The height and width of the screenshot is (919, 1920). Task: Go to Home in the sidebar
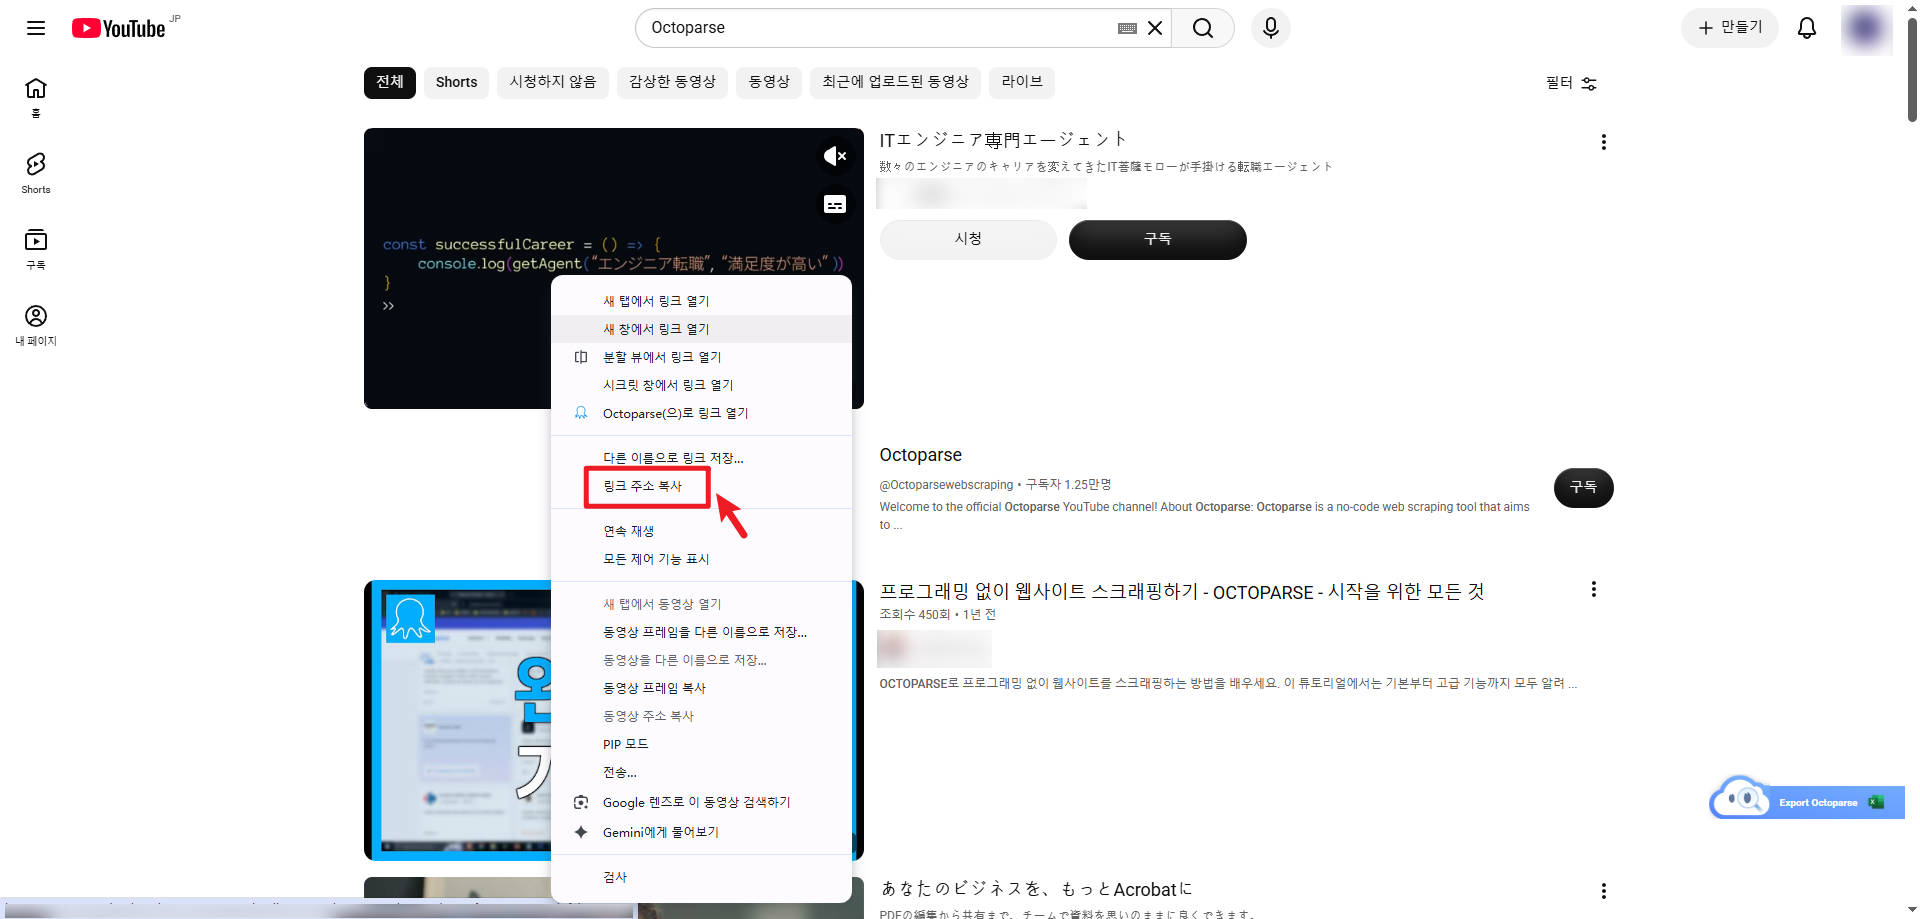coord(36,98)
